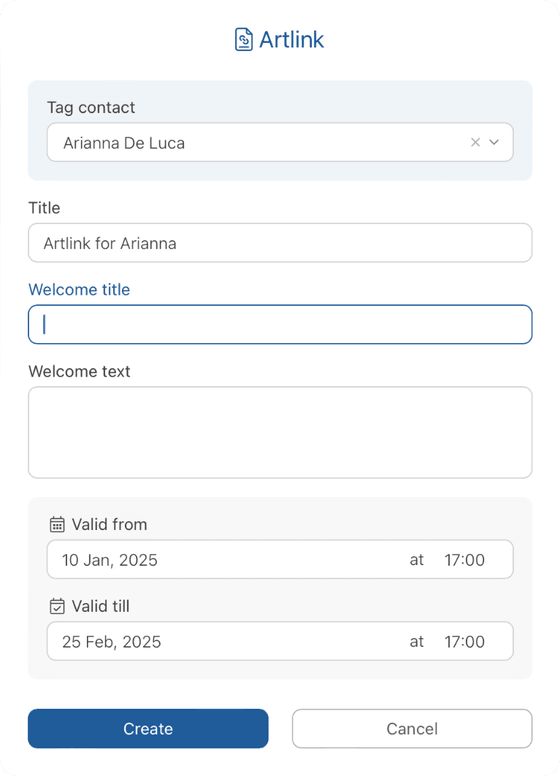The image size is (560, 776).
Task: Click the Valid from calendar icon
Action: point(57,525)
